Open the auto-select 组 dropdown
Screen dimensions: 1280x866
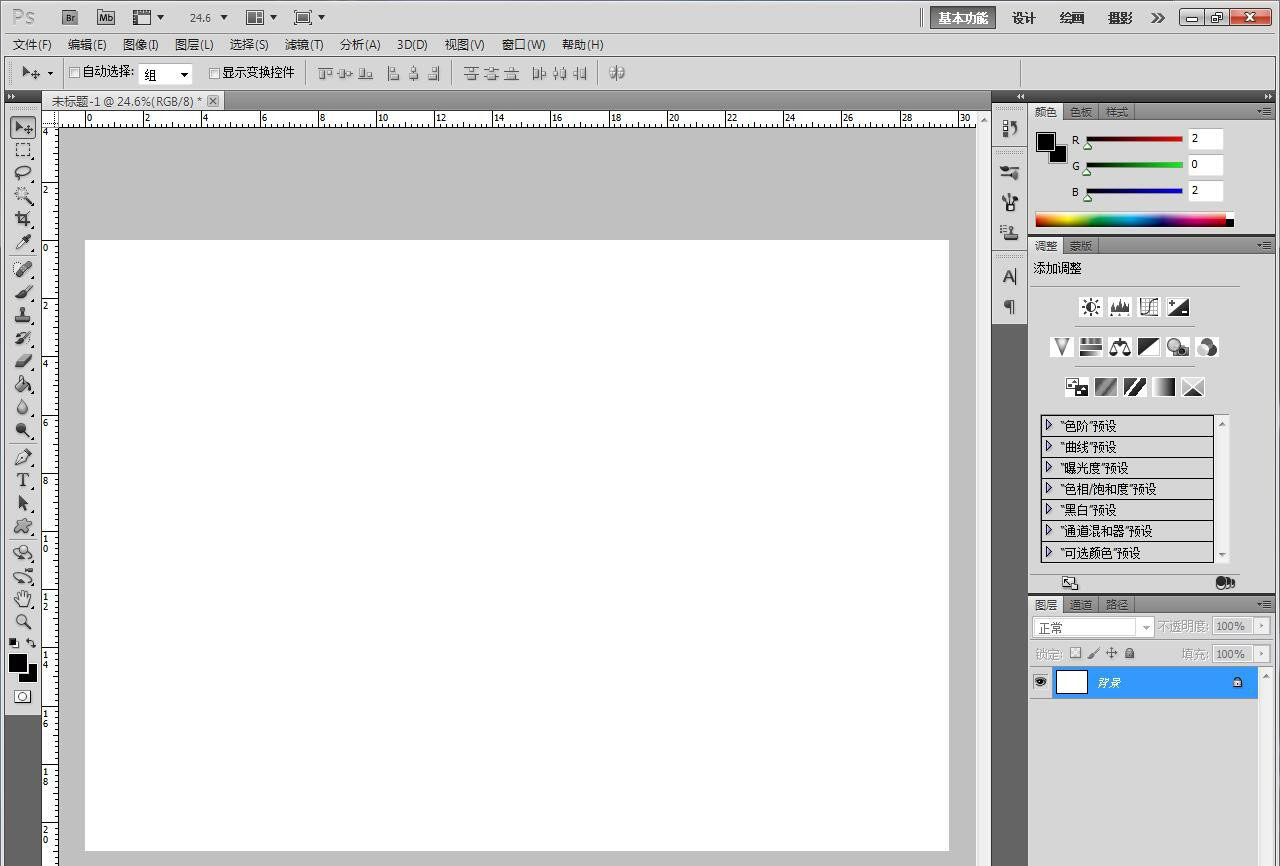[165, 74]
